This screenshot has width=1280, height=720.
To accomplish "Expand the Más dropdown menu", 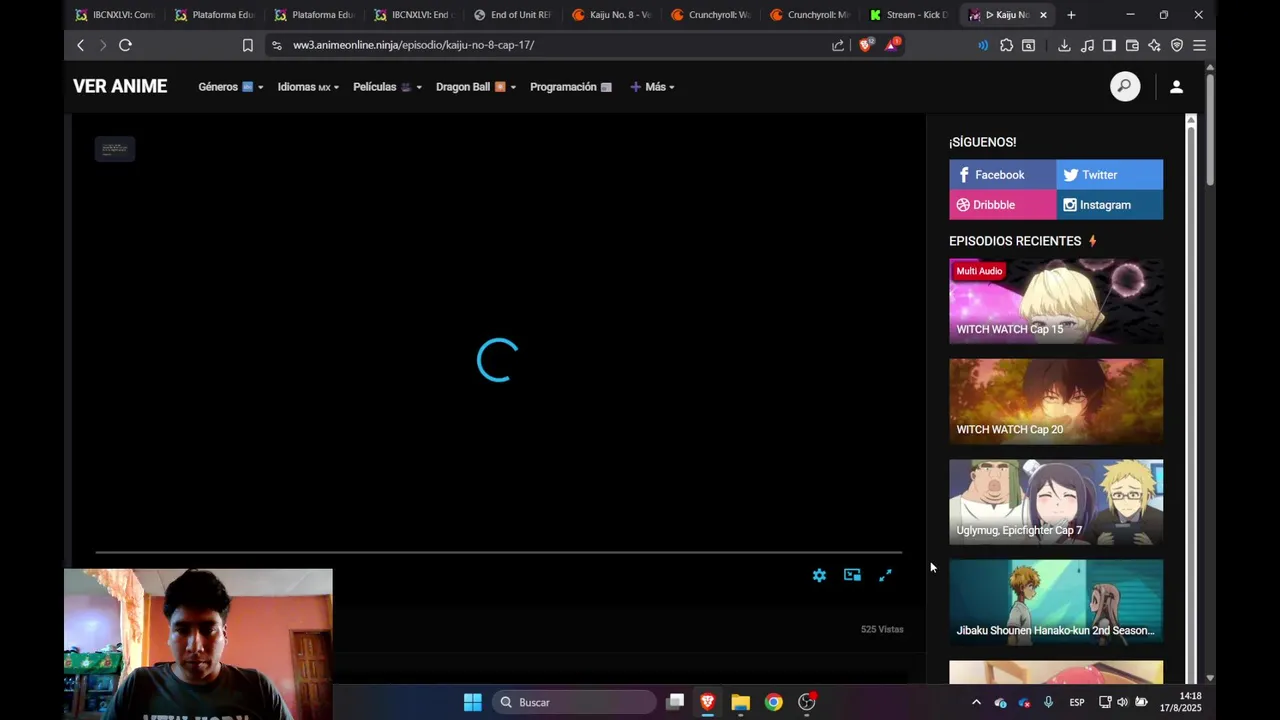I will pyautogui.click(x=652, y=87).
